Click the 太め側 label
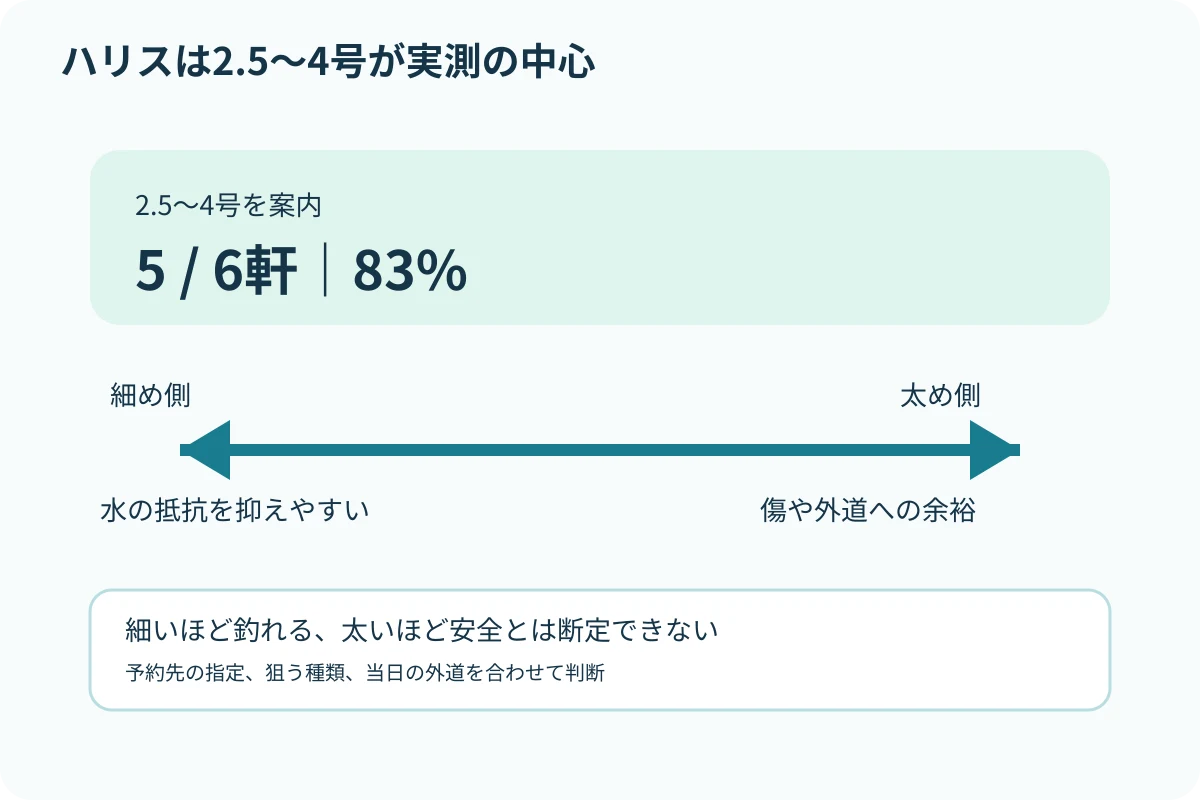This screenshot has width=1200, height=800. [940, 395]
